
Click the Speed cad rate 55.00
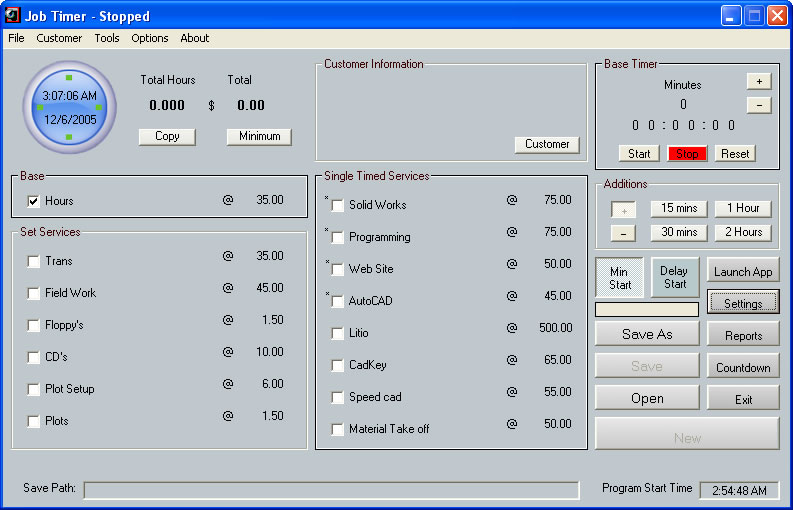[557, 392]
